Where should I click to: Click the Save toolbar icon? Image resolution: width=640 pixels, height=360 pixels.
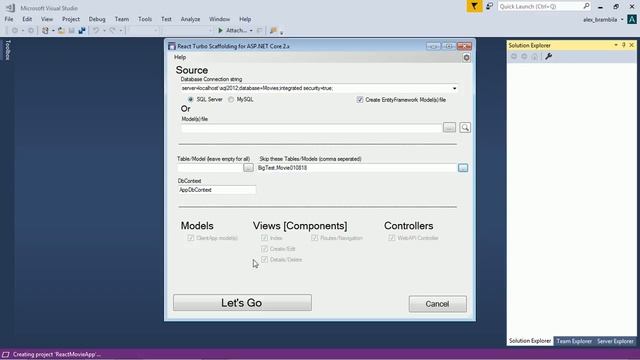click(x=71, y=31)
